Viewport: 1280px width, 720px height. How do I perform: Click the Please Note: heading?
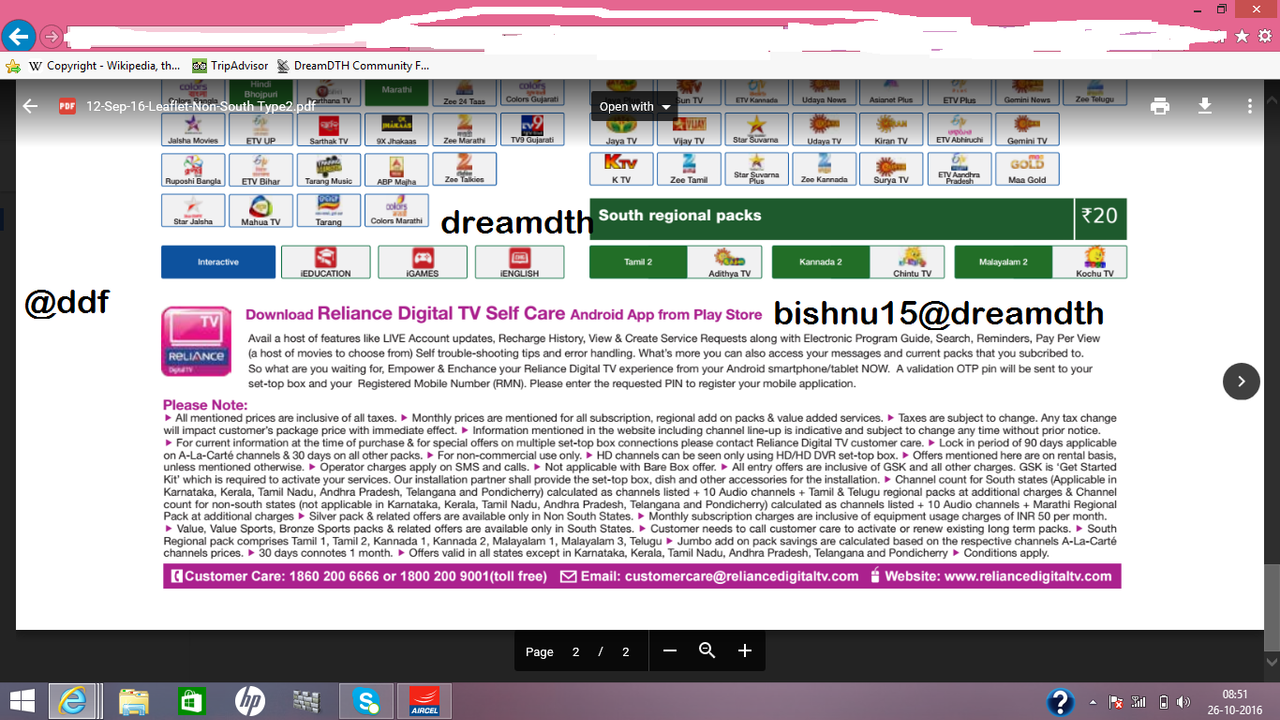[x=204, y=406]
